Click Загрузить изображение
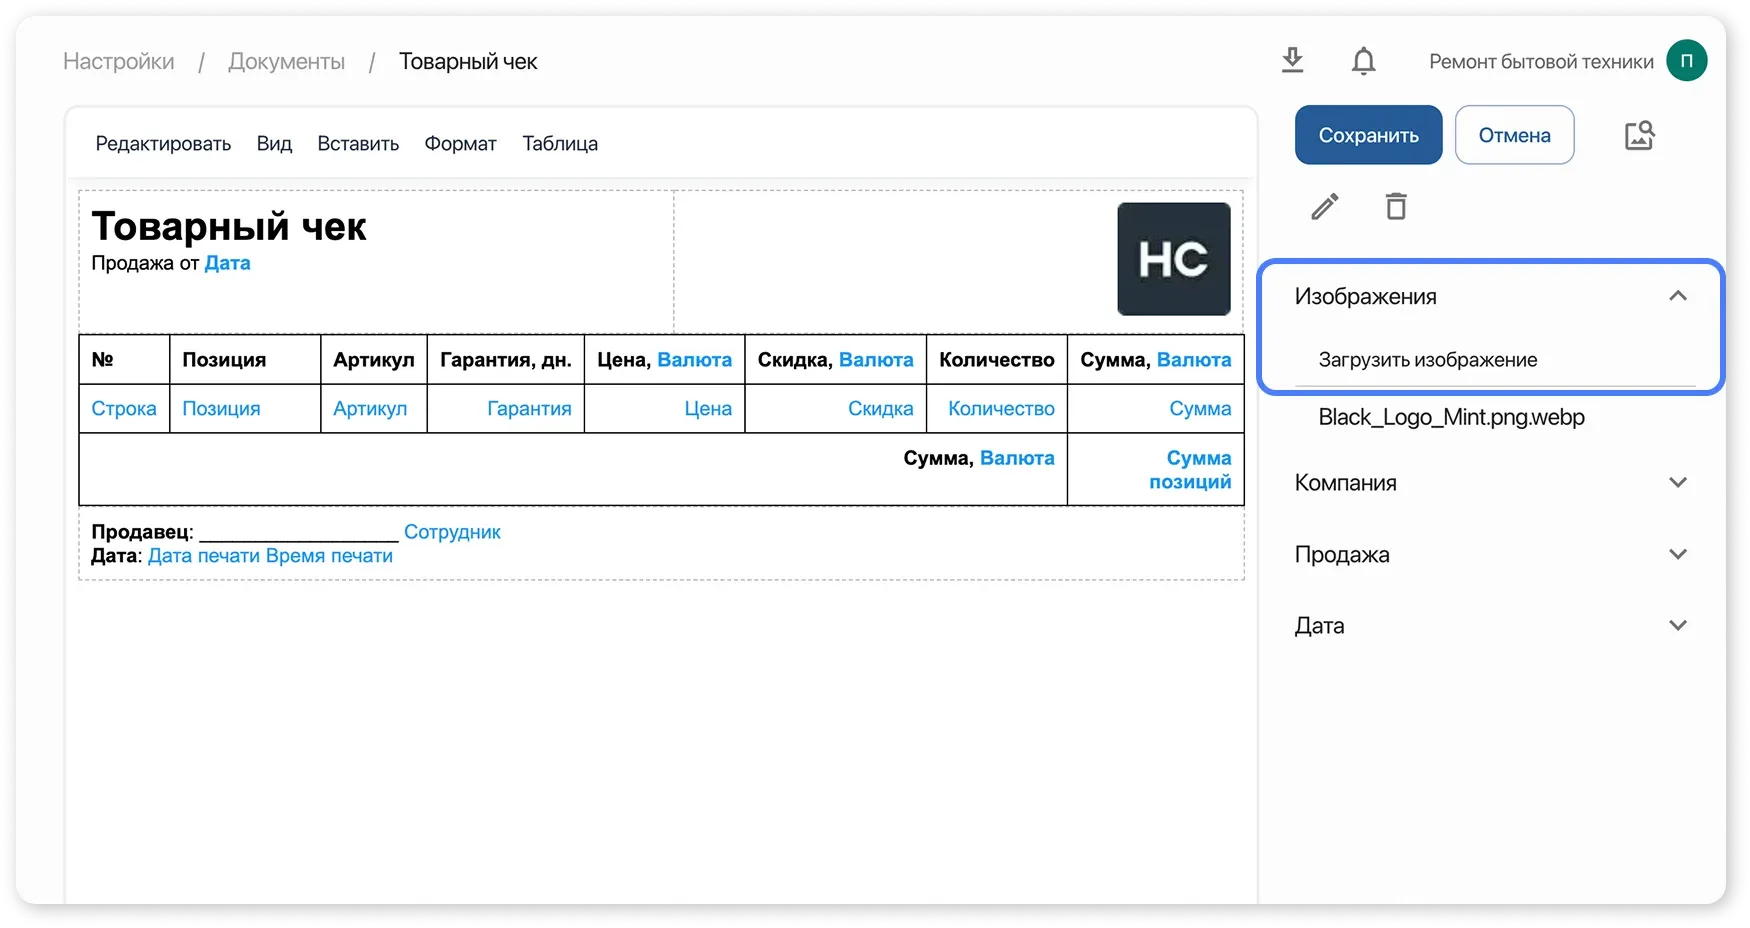 tap(1428, 359)
